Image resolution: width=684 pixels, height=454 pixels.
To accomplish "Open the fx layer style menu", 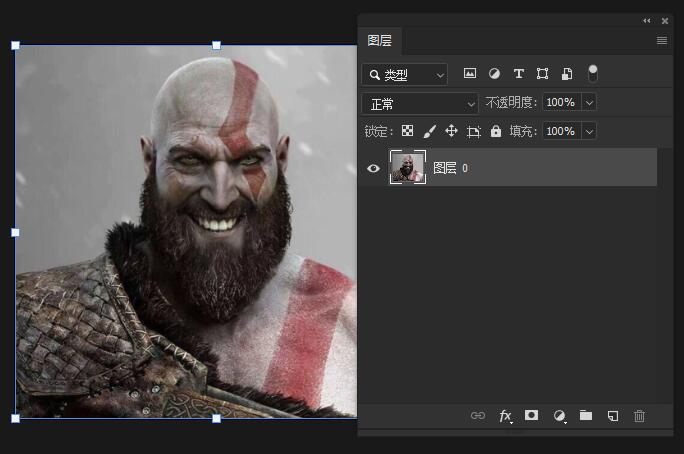I will click(x=505, y=416).
